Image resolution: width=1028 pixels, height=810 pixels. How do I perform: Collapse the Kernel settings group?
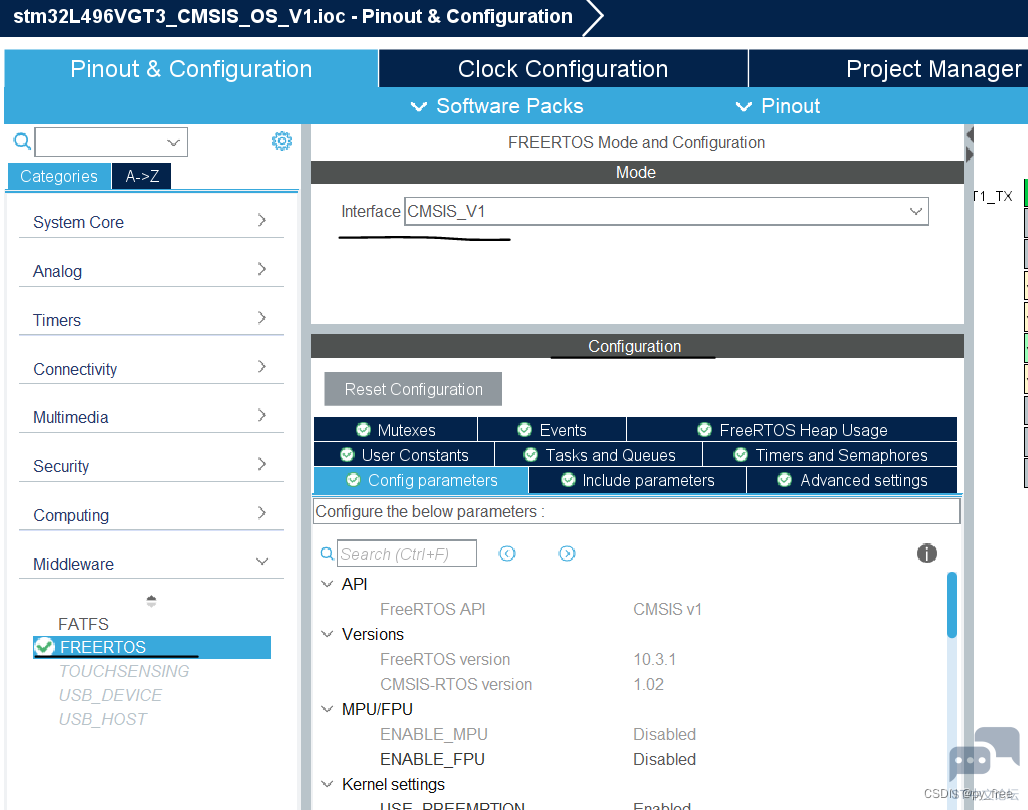(327, 784)
